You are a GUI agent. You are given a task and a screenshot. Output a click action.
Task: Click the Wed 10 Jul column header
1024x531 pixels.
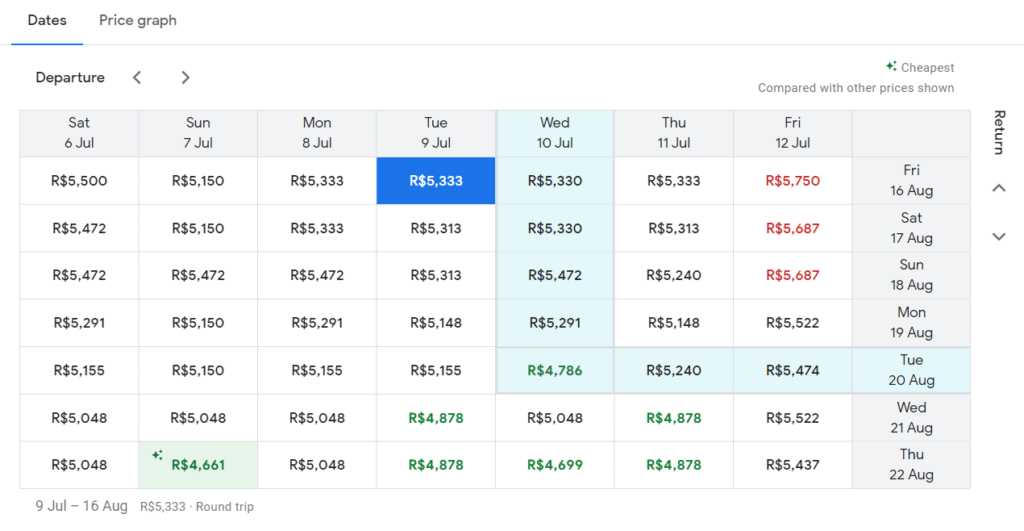(x=555, y=133)
